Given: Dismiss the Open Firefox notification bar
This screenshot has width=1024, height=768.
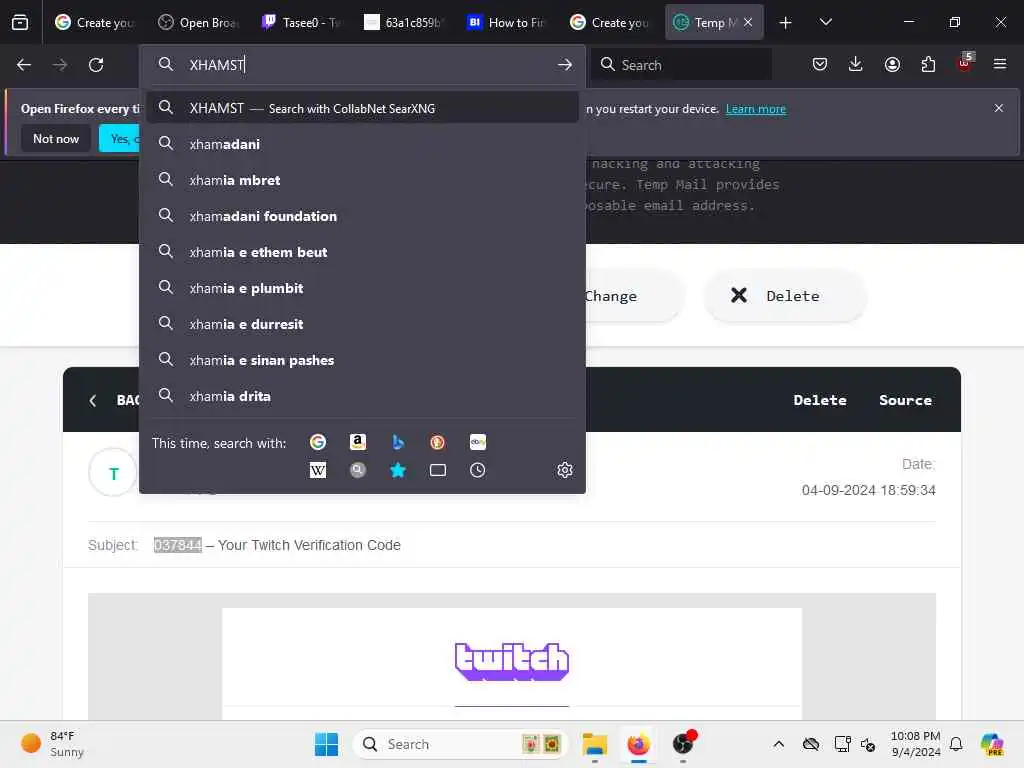Looking at the screenshot, I should click(999, 108).
